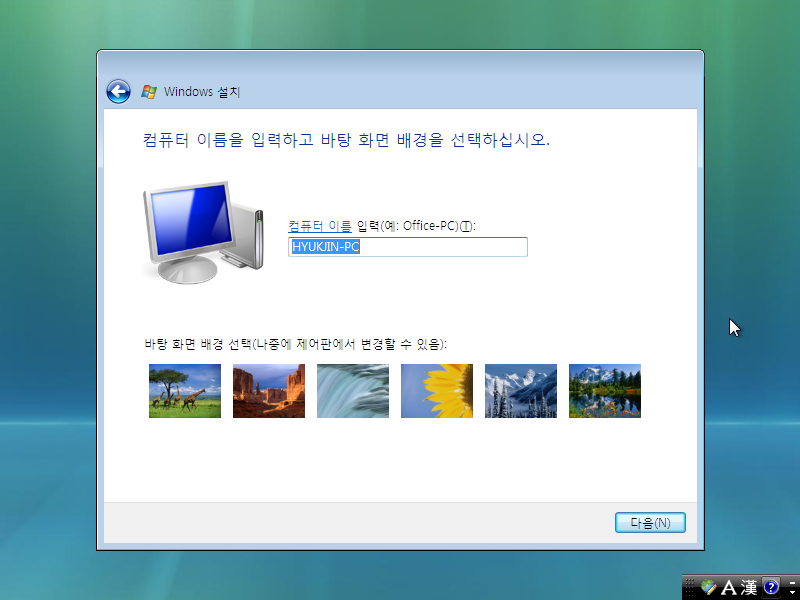
Task: Click the Windows 설치 title text
Action: [202, 92]
